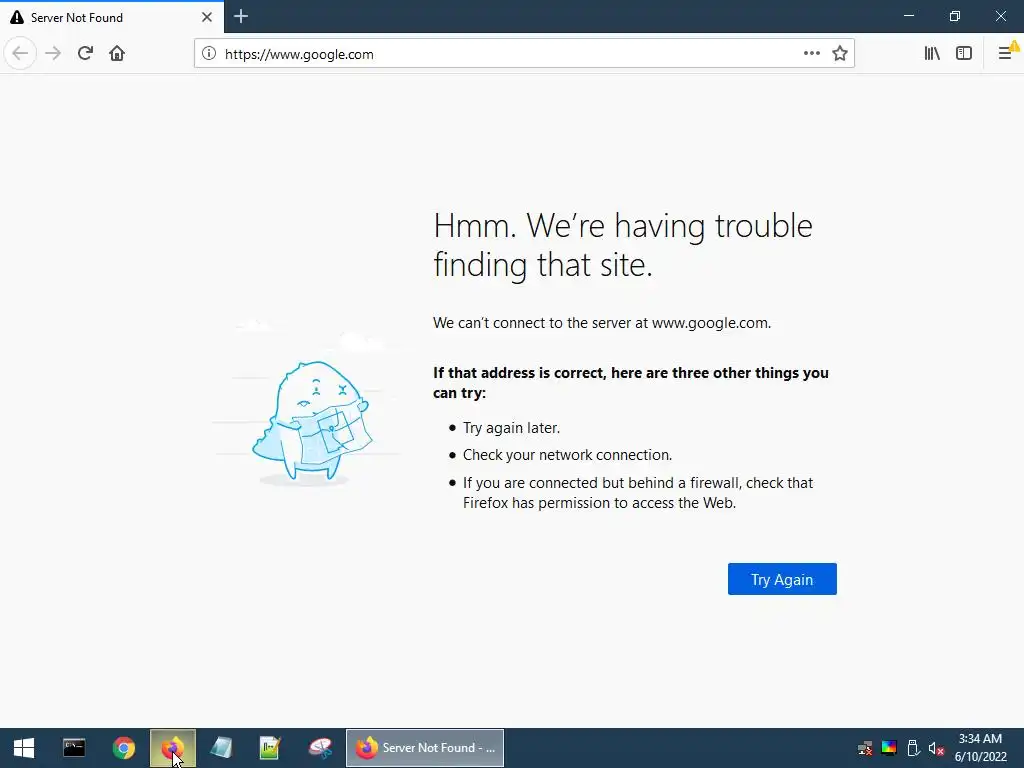Screen dimensions: 1024x768
Task: Open the Snipping Tool taskbar icon
Action: (320, 748)
